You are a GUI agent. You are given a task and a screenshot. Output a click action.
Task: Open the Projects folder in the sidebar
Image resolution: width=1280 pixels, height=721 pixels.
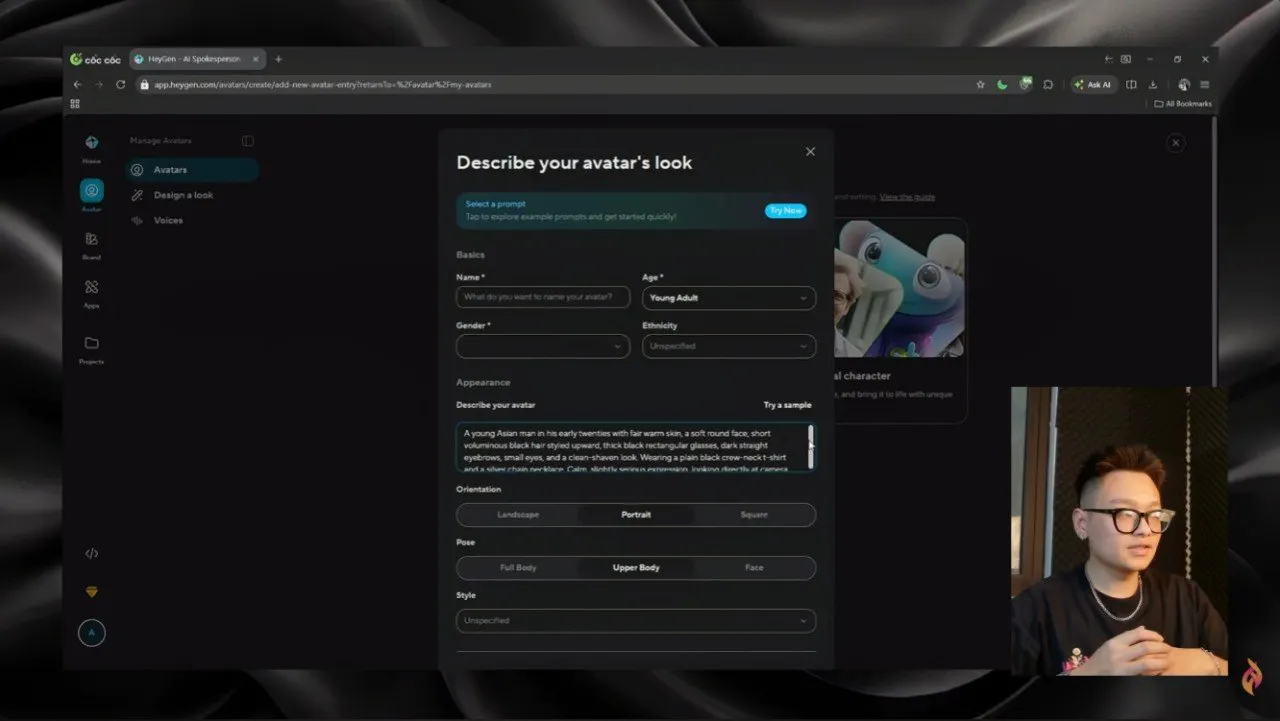(91, 347)
